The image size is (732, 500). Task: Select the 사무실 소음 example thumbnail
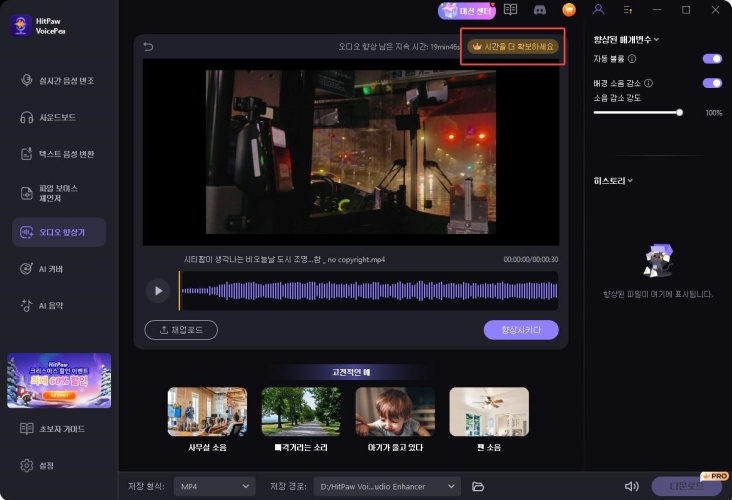(207, 411)
